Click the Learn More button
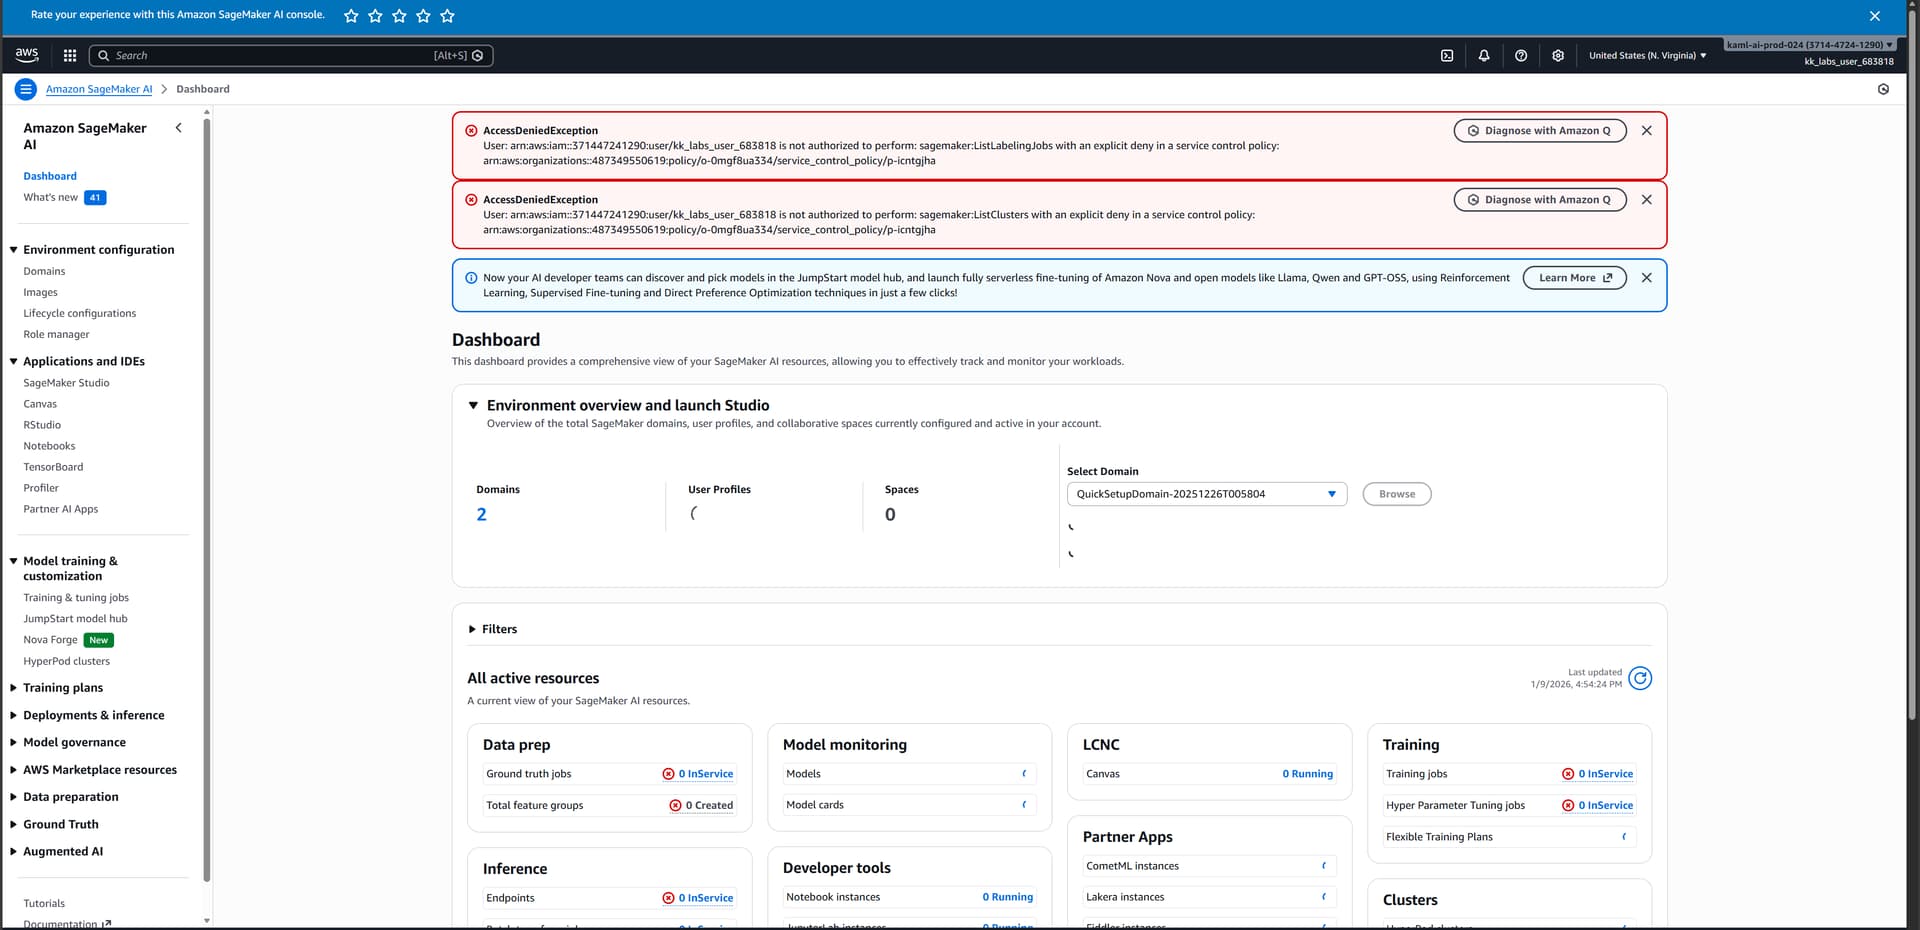The height and width of the screenshot is (930, 1920). tap(1575, 278)
